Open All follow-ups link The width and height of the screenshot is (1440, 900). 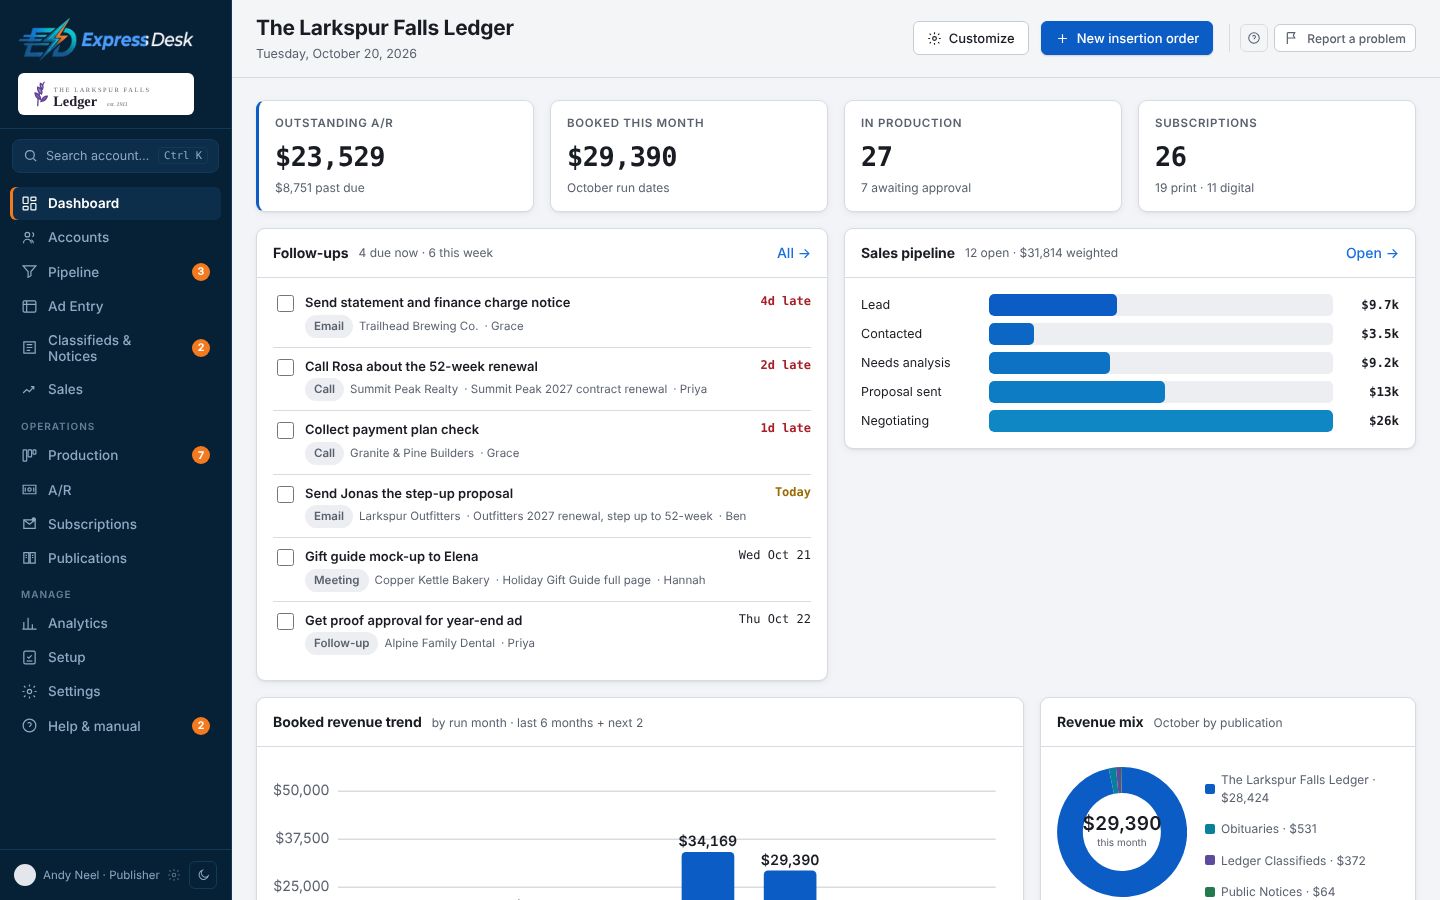point(794,253)
